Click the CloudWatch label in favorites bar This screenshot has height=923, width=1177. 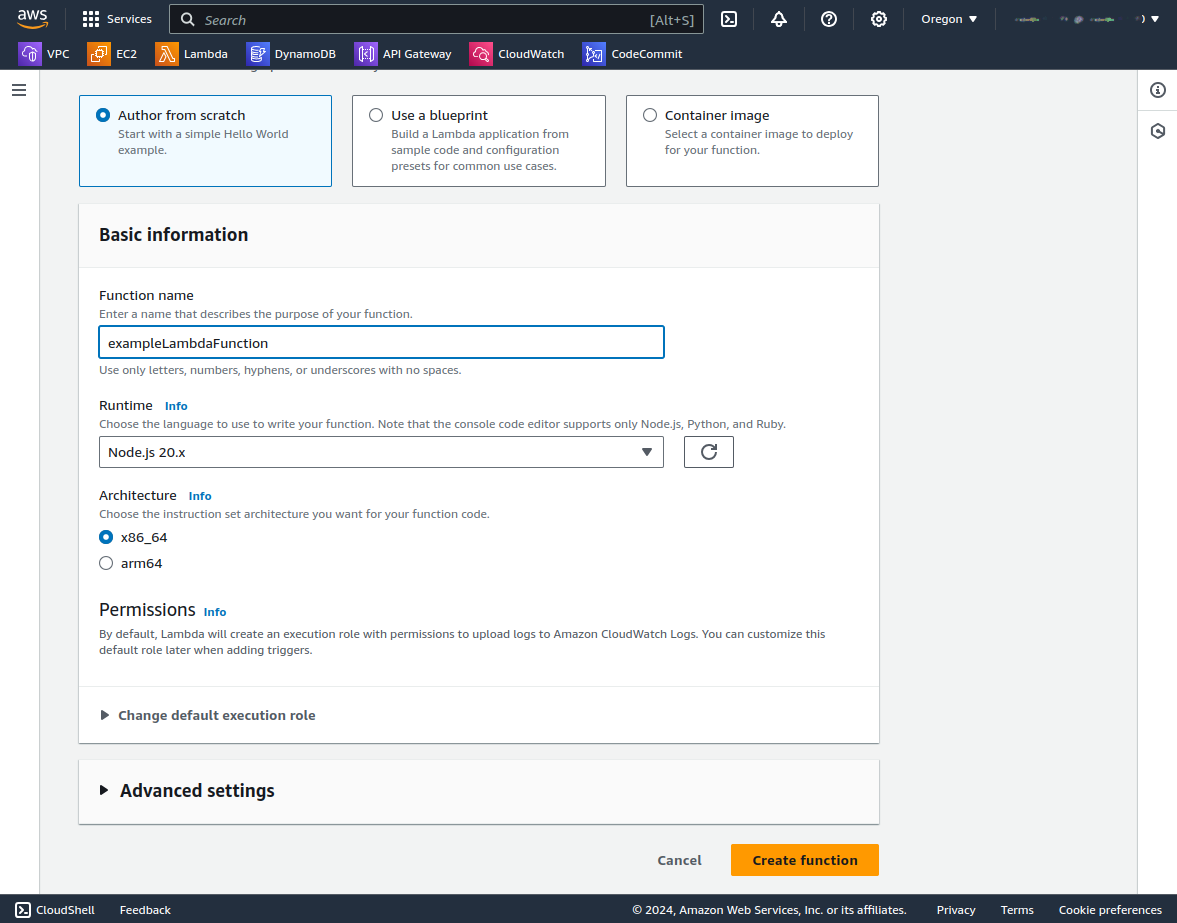coord(531,54)
